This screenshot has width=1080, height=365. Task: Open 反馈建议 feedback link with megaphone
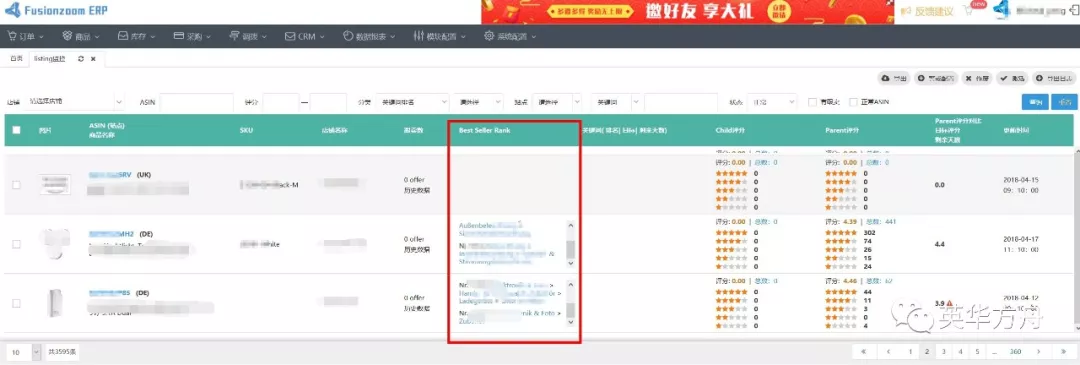(926, 12)
